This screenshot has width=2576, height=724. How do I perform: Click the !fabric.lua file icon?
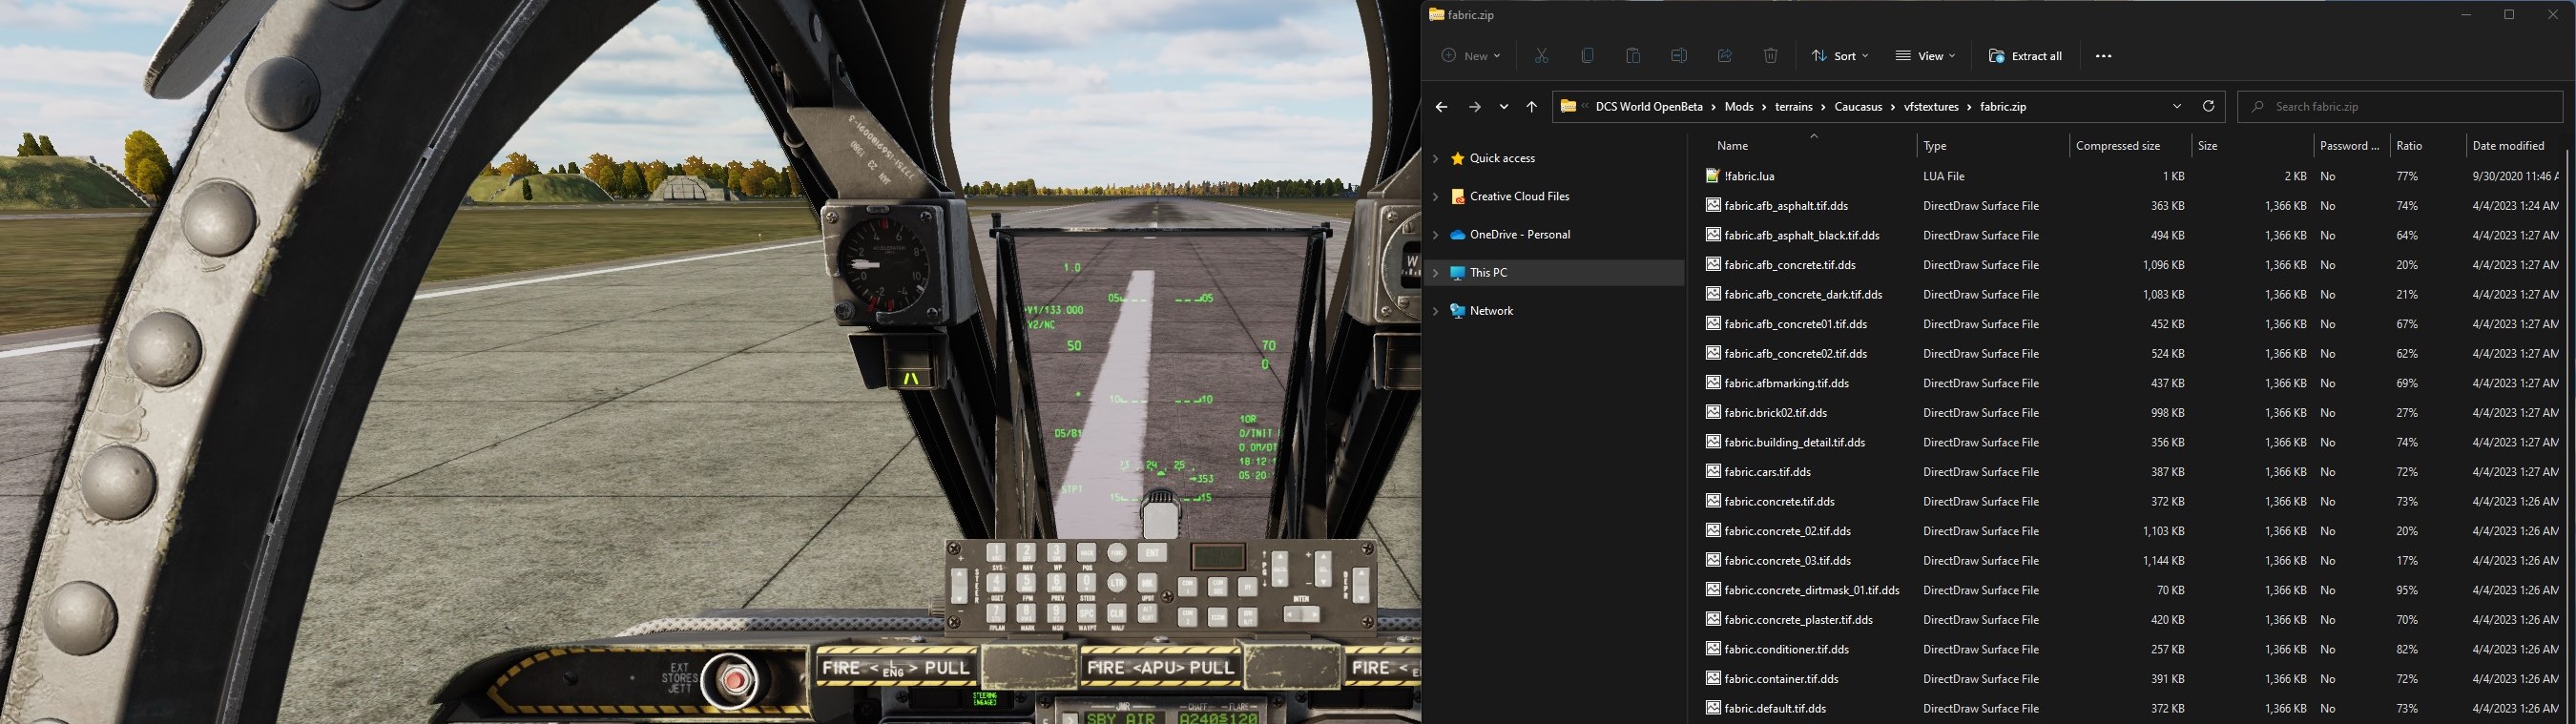point(1713,176)
